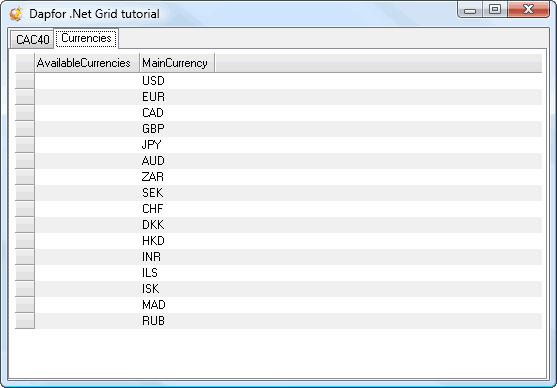Click the AvailableCurrencies cell in JPY row
This screenshot has width=557, height=388.
click(87, 145)
